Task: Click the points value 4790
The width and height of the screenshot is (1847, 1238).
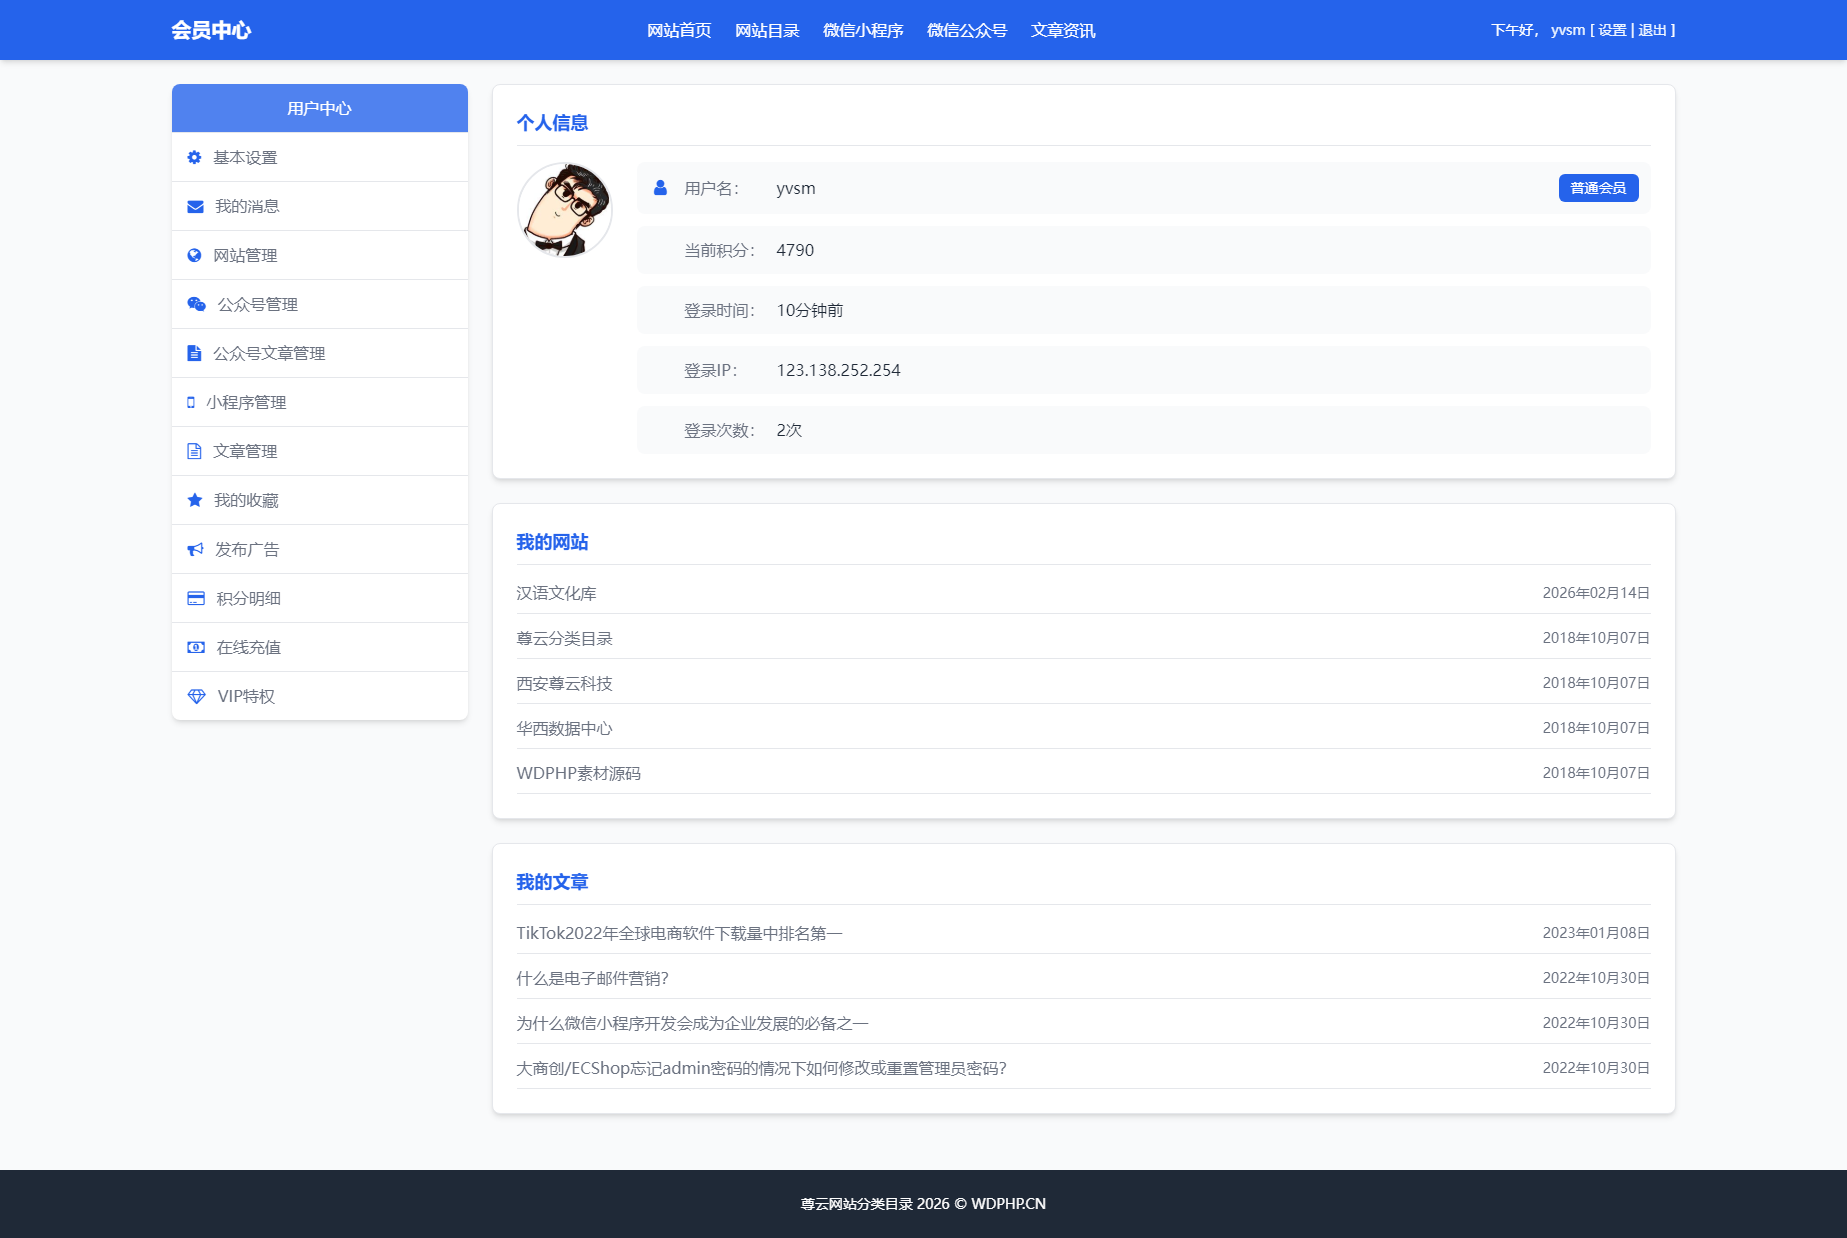Action: (795, 250)
